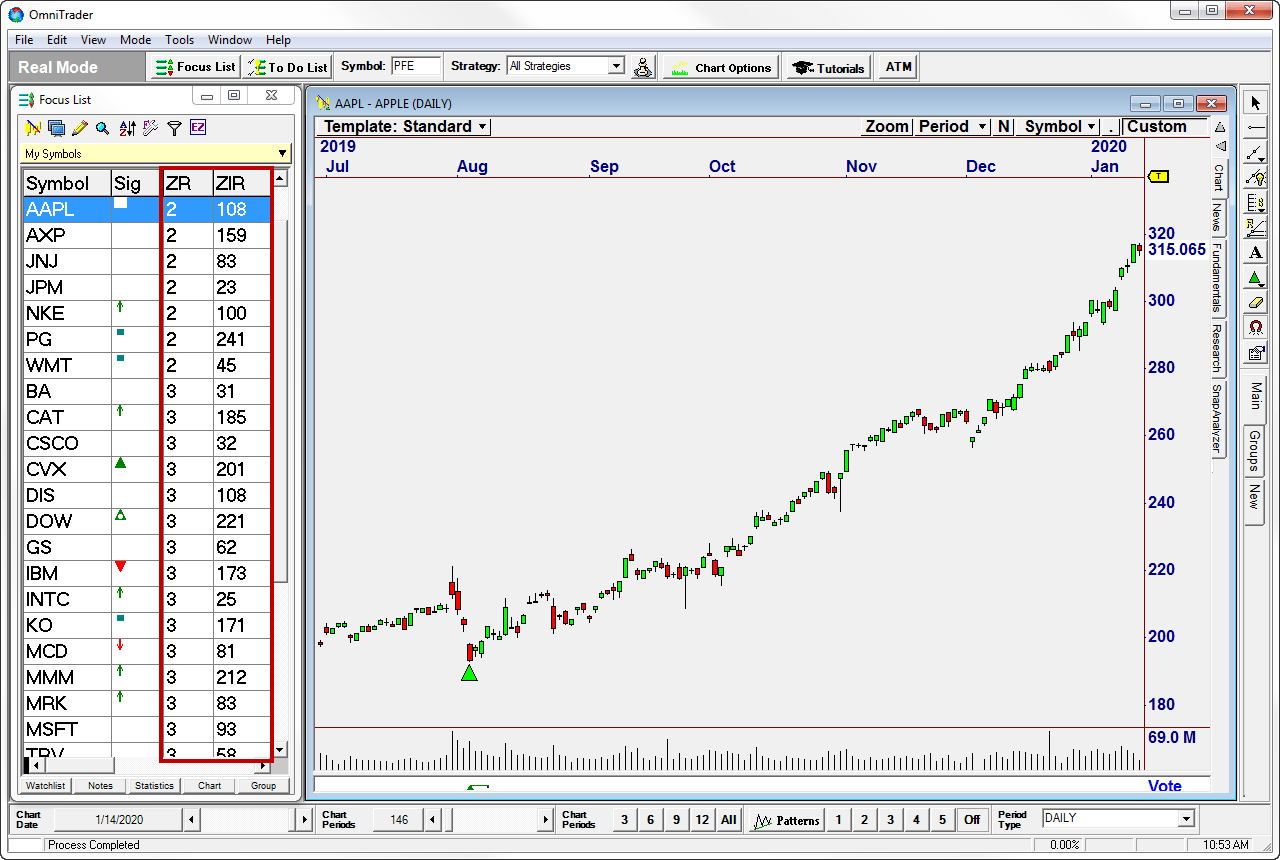Select the text annotation A tool
The width and height of the screenshot is (1280, 860).
click(x=1256, y=253)
